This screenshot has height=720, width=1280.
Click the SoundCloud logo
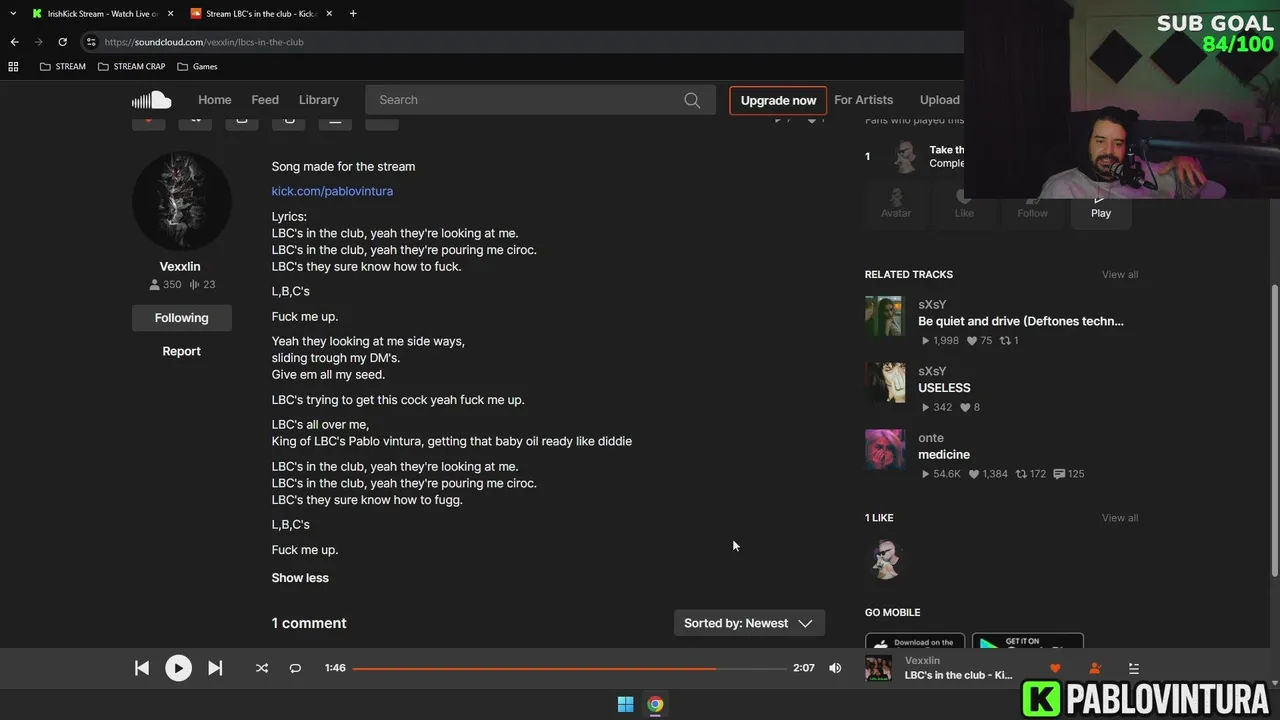click(x=152, y=100)
